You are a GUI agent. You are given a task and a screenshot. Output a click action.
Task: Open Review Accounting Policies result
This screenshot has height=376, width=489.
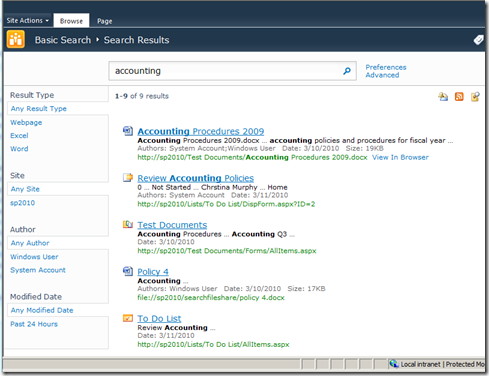pos(196,178)
